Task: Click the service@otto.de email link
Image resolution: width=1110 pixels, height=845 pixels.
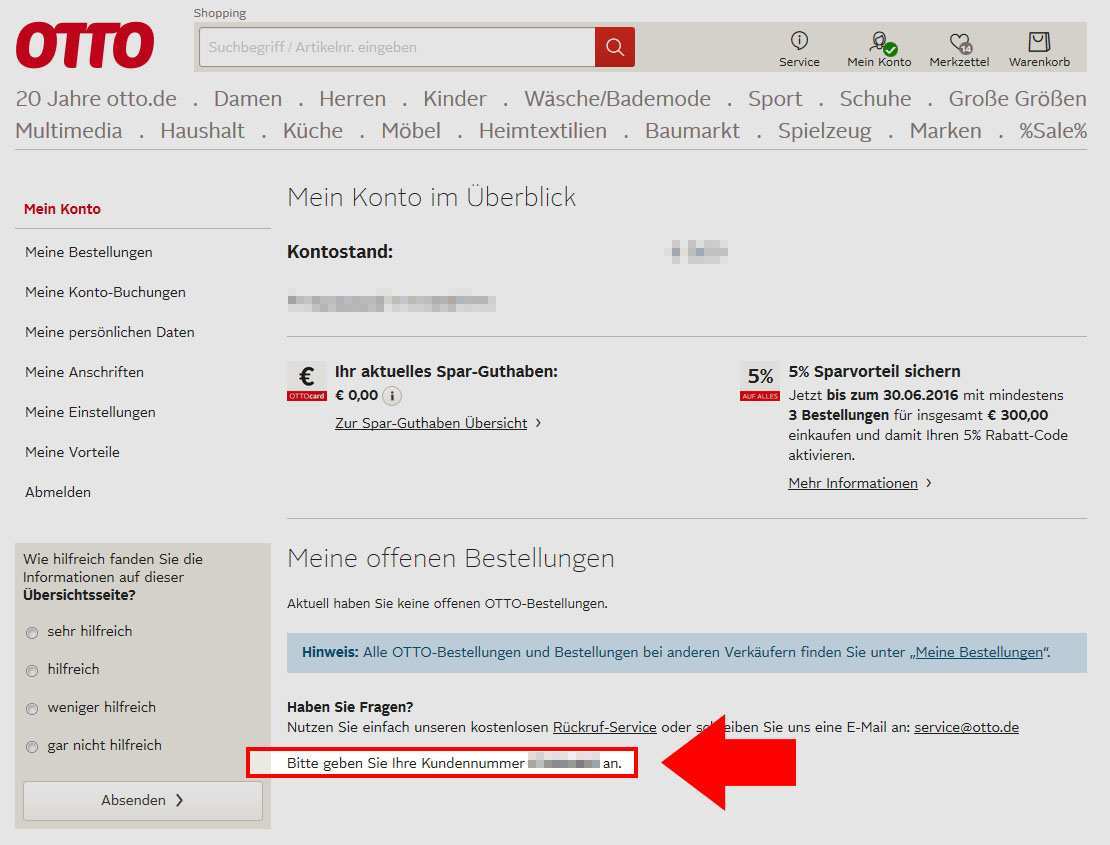Action: [x=966, y=727]
